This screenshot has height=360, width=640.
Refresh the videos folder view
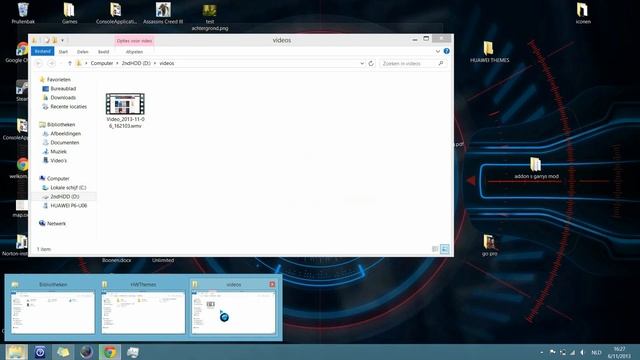coord(371,63)
